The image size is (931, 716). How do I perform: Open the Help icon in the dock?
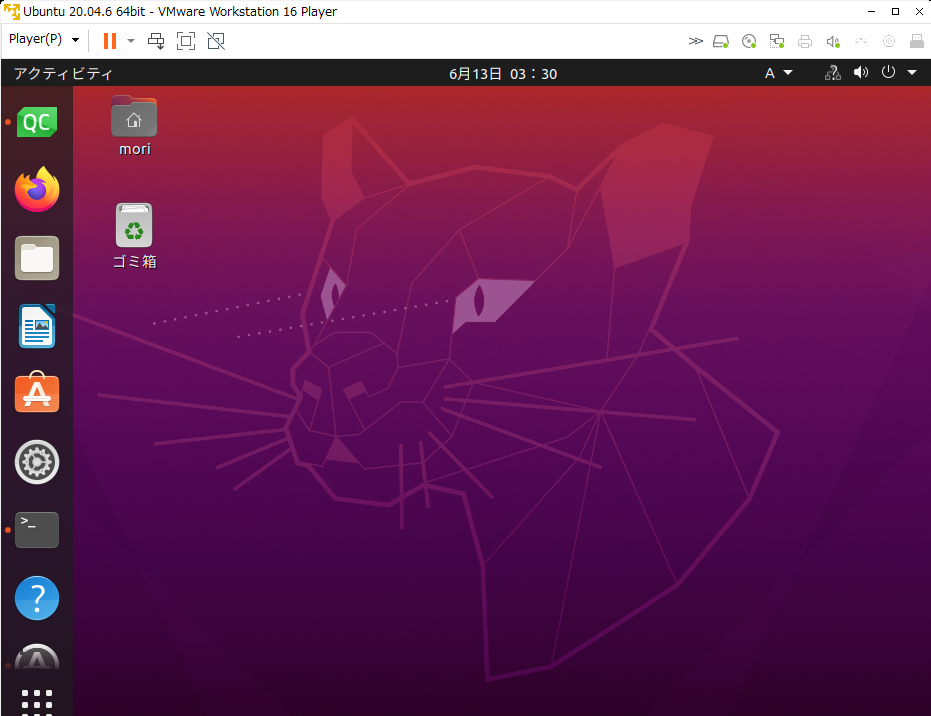[x=37, y=598]
